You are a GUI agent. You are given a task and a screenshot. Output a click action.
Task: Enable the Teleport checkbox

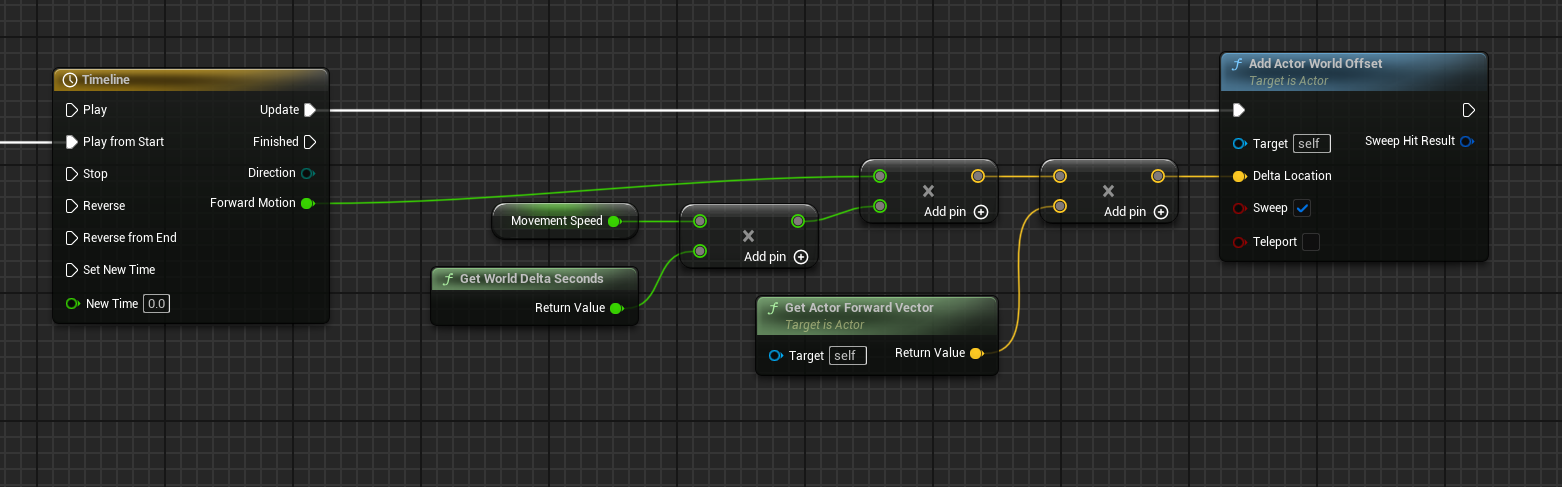pyautogui.click(x=1311, y=242)
